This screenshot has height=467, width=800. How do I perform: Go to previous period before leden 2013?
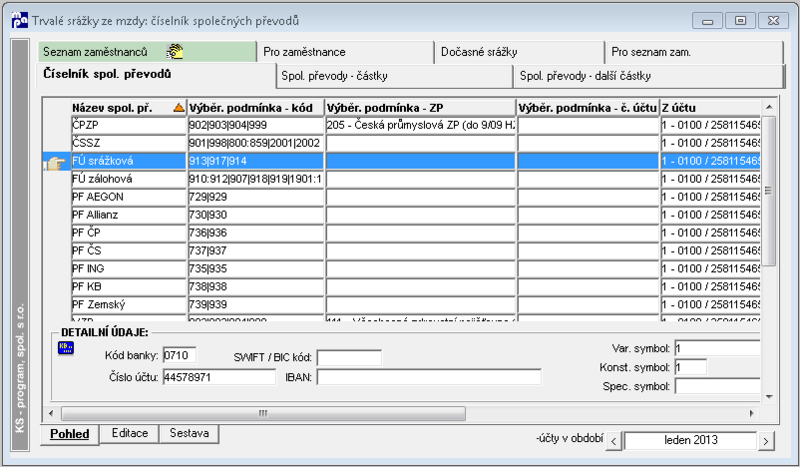(613, 441)
